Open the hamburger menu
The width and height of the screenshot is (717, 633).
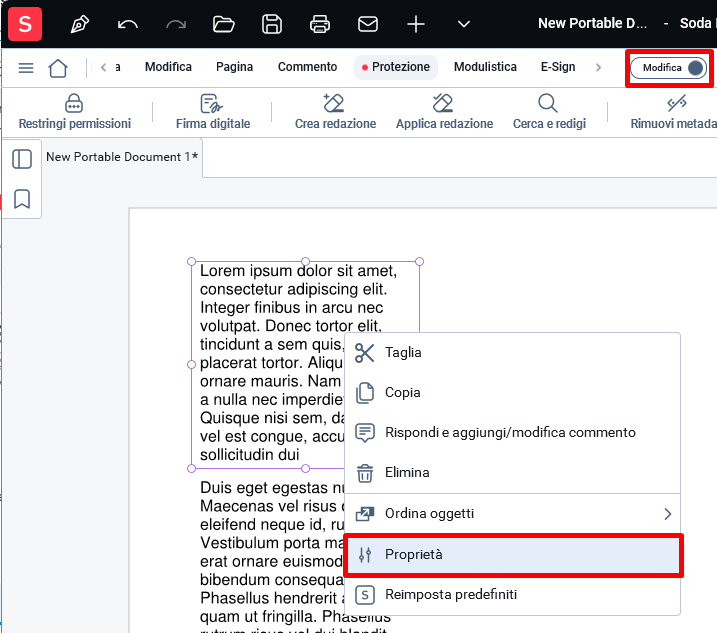click(26, 68)
